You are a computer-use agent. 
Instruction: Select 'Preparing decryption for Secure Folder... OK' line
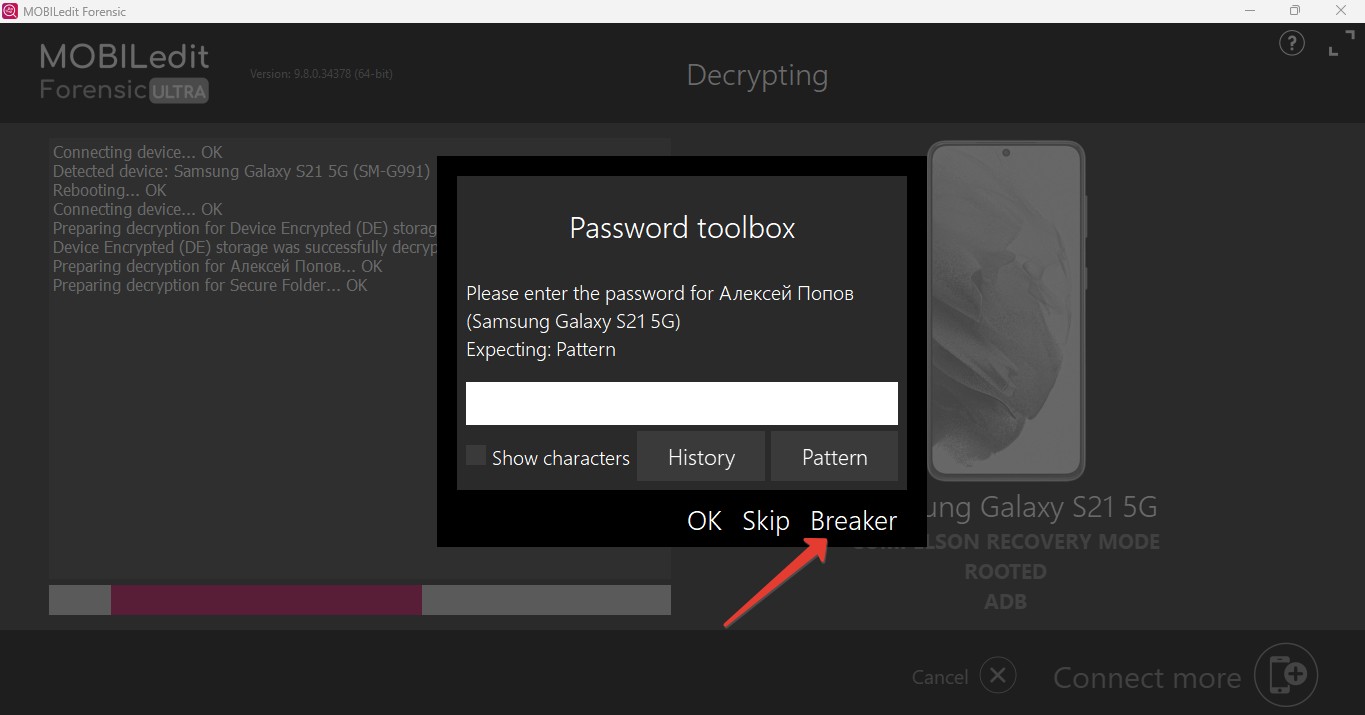point(210,285)
